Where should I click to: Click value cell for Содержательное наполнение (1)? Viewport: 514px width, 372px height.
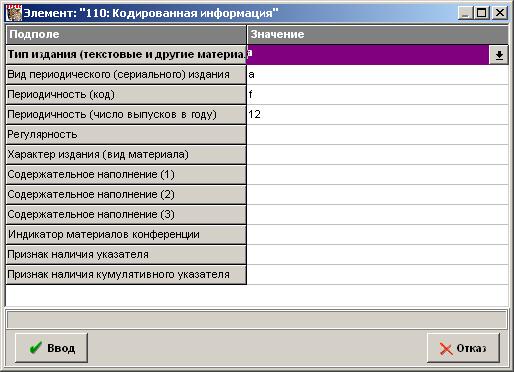[x=377, y=175]
